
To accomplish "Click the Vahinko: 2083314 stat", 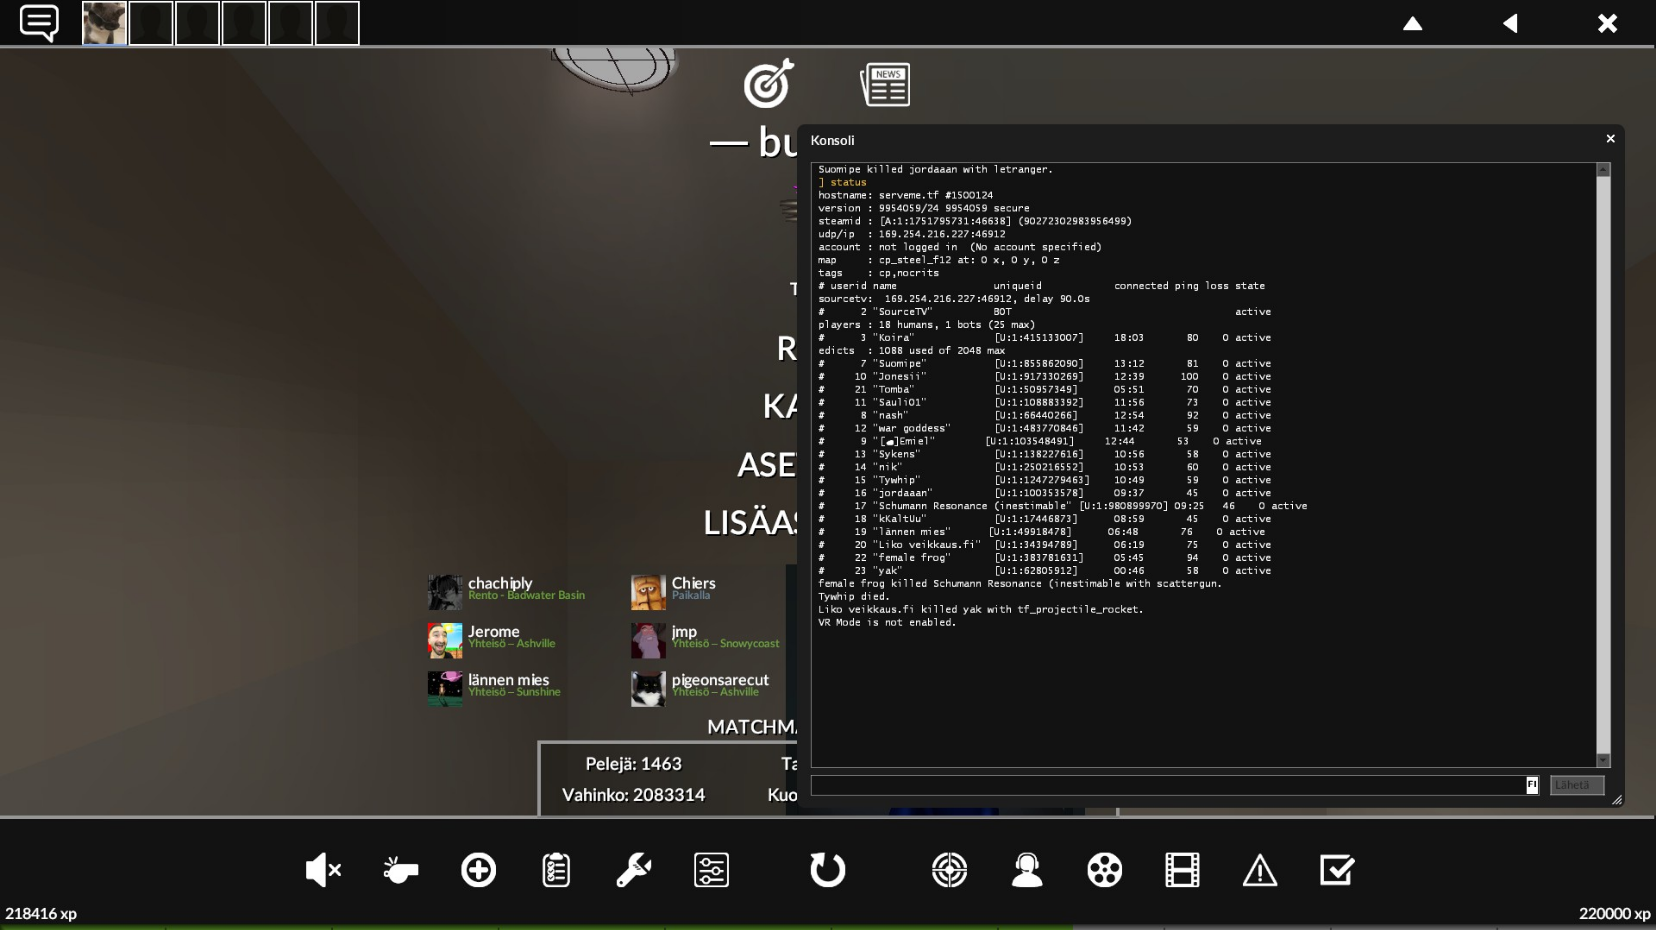I will 634,795.
